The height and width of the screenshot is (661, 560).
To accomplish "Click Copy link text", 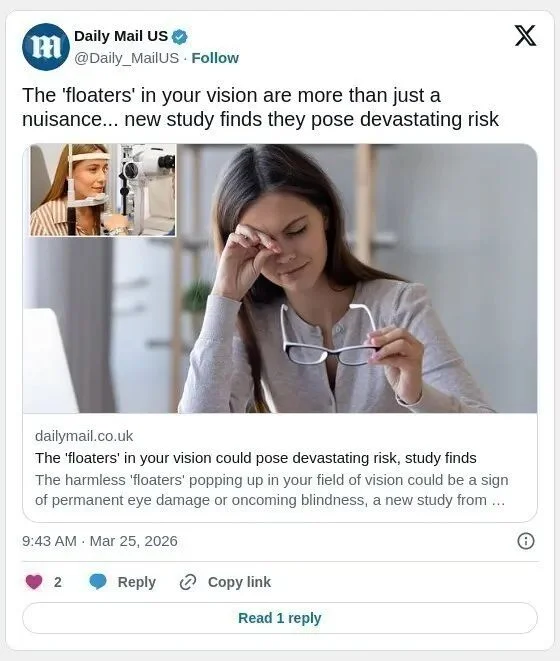I will point(239,582).
